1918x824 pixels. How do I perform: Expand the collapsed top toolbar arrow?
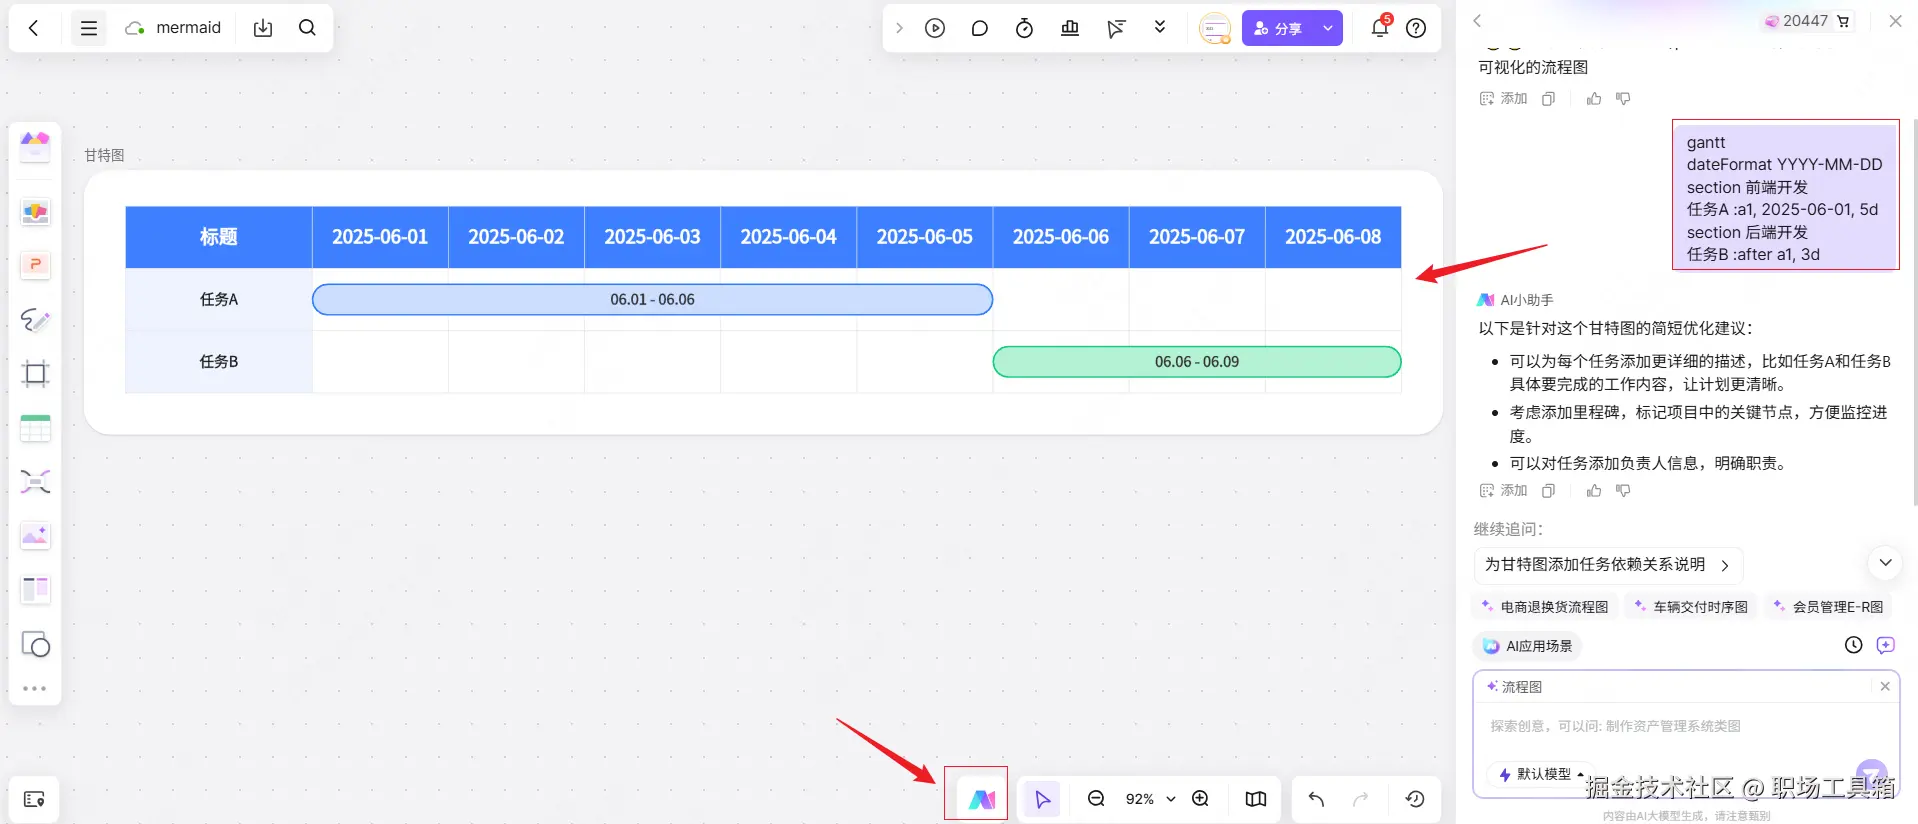pos(899,28)
